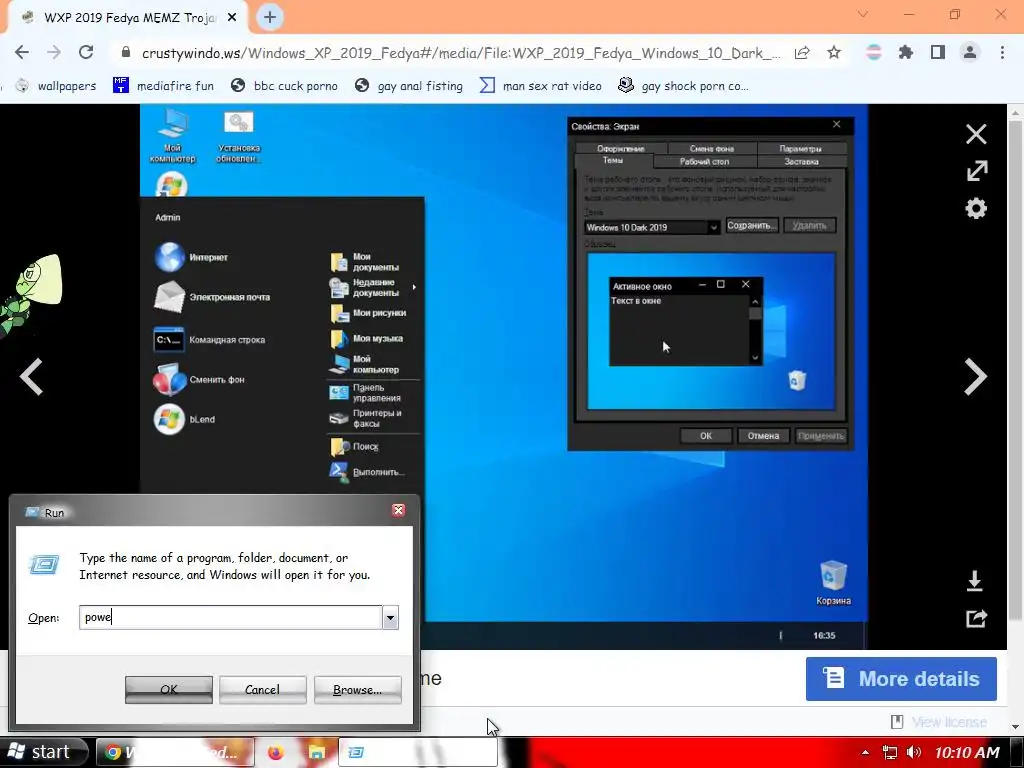Open the network tray icon
1024x768 pixels.
click(889, 752)
